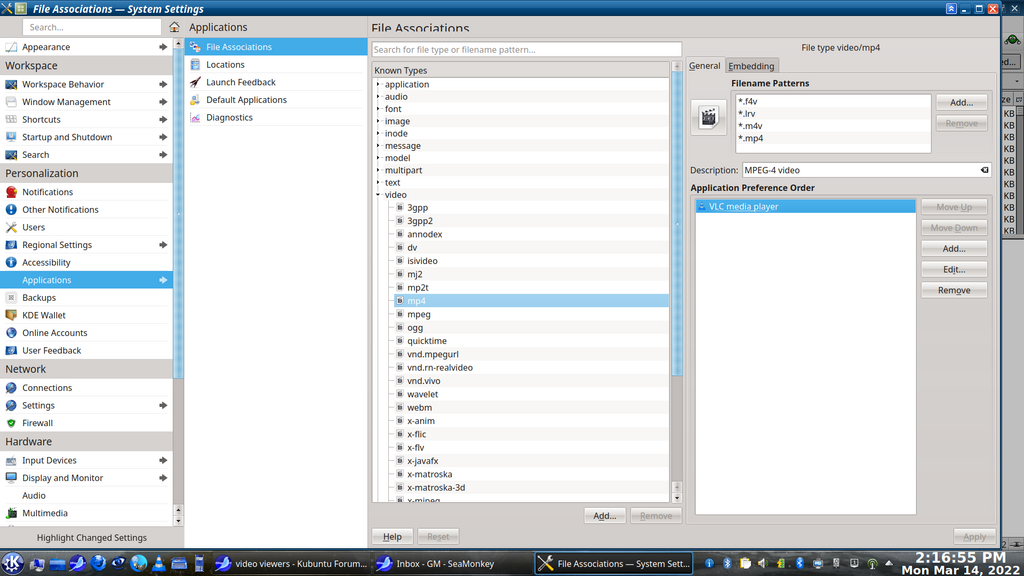Click the Firewall shield icon
This screenshot has height=576, width=1024.
(11, 423)
